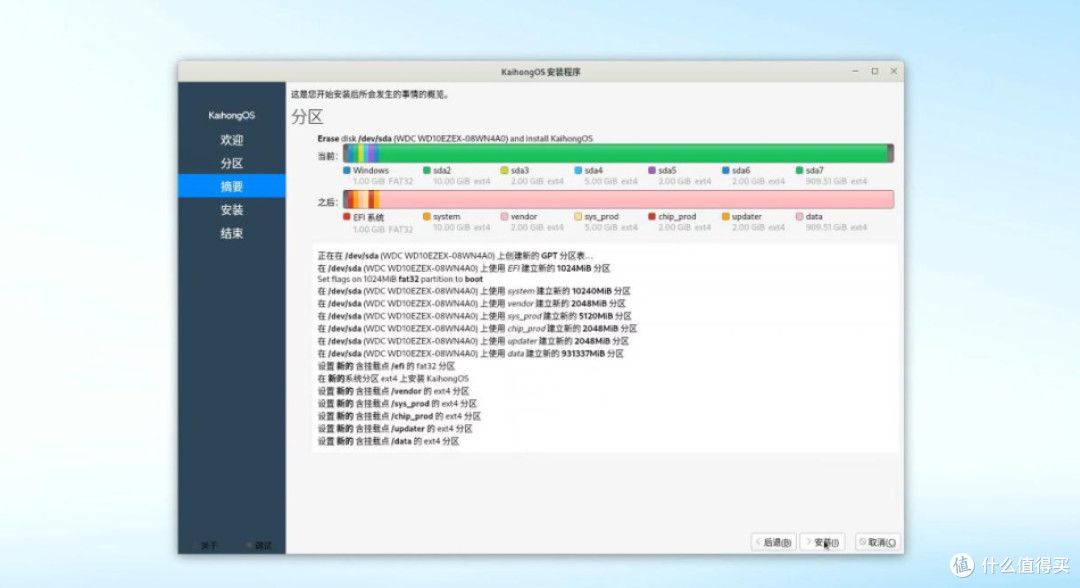
Task: Click the line about creating the new GPT 分区表
Action: 455,255
